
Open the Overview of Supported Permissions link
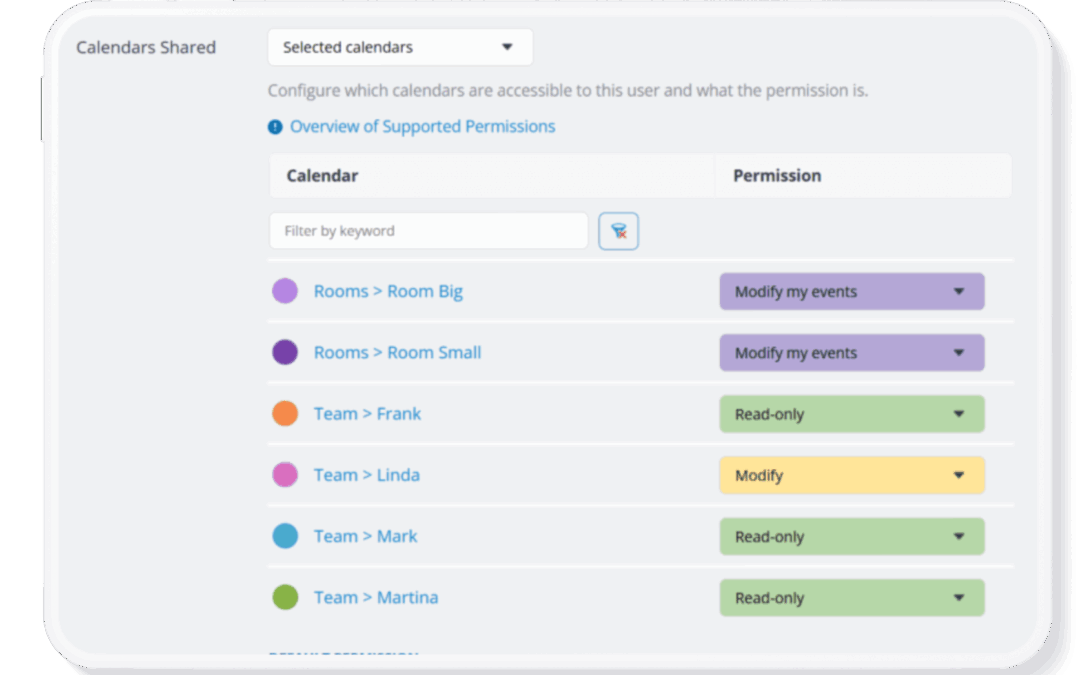point(421,126)
